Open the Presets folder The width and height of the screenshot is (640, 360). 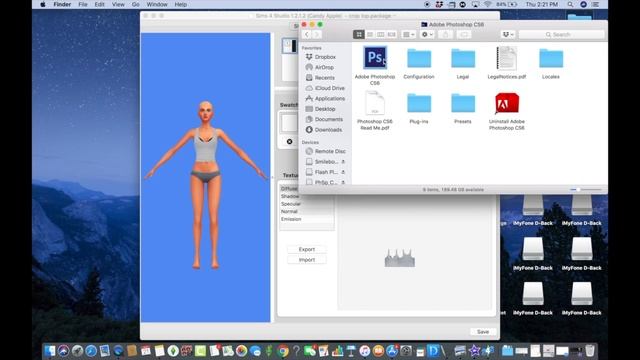[x=463, y=103]
